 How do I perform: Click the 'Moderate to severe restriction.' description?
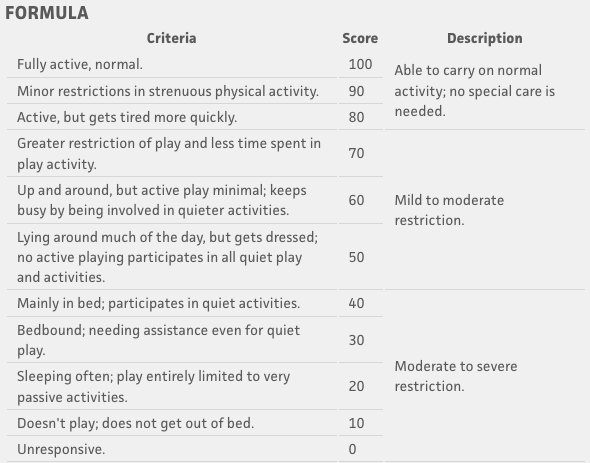[x=456, y=376]
